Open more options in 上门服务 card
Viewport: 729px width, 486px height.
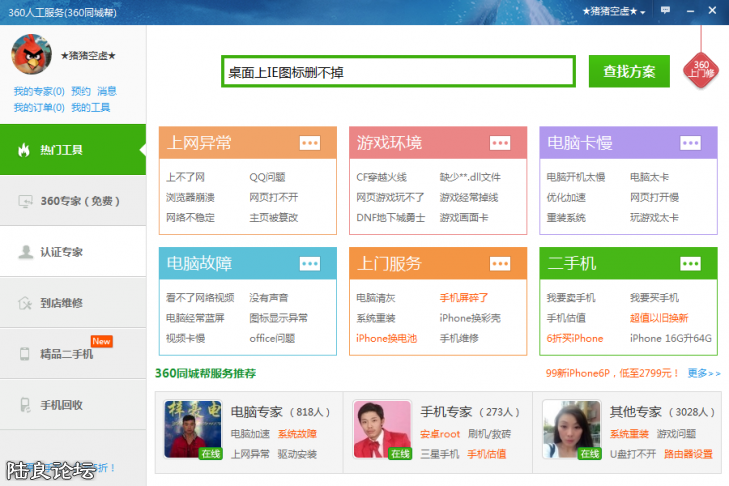click(x=500, y=264)
